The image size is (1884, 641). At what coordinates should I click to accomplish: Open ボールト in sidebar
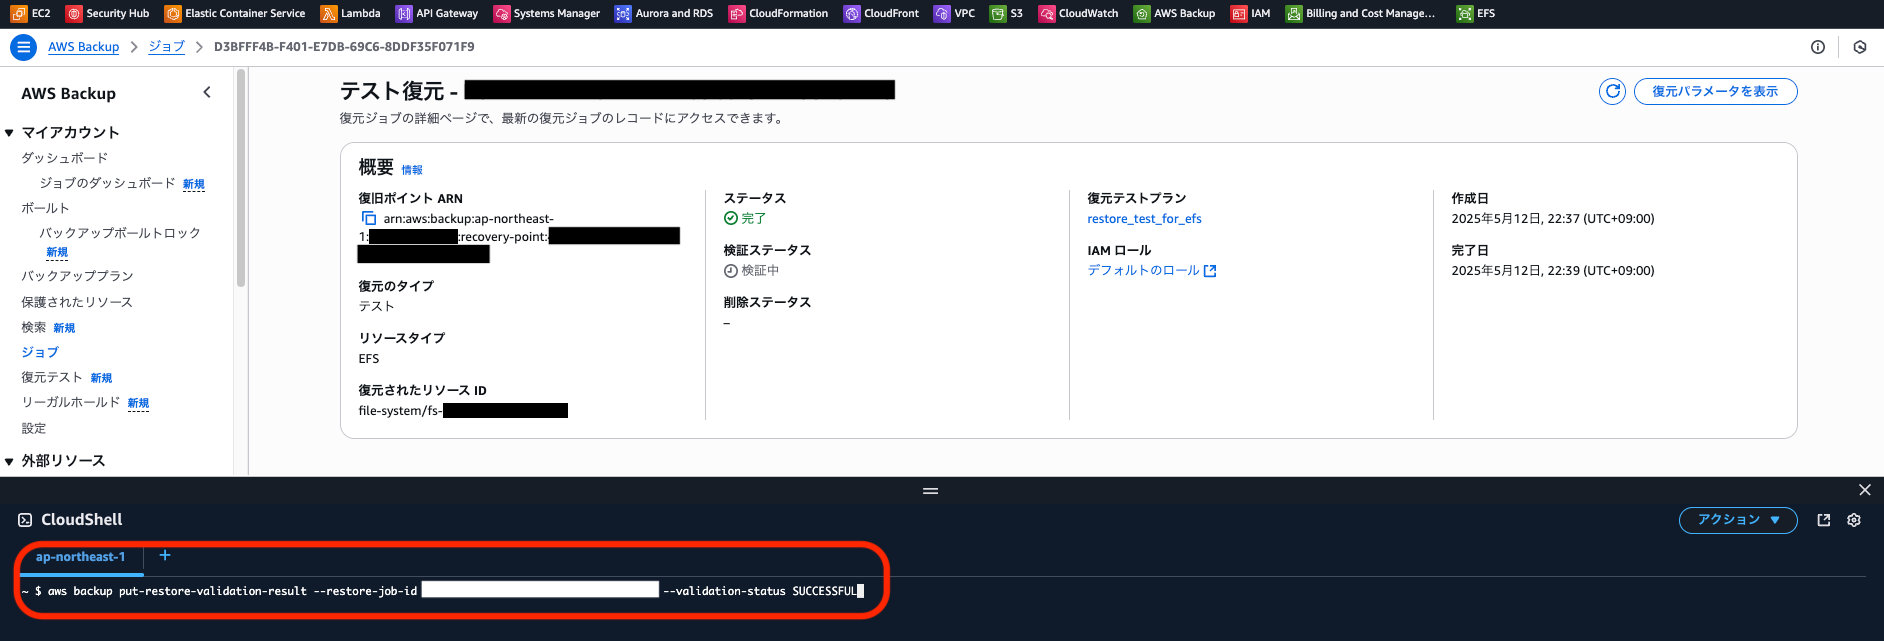point(46,208)
